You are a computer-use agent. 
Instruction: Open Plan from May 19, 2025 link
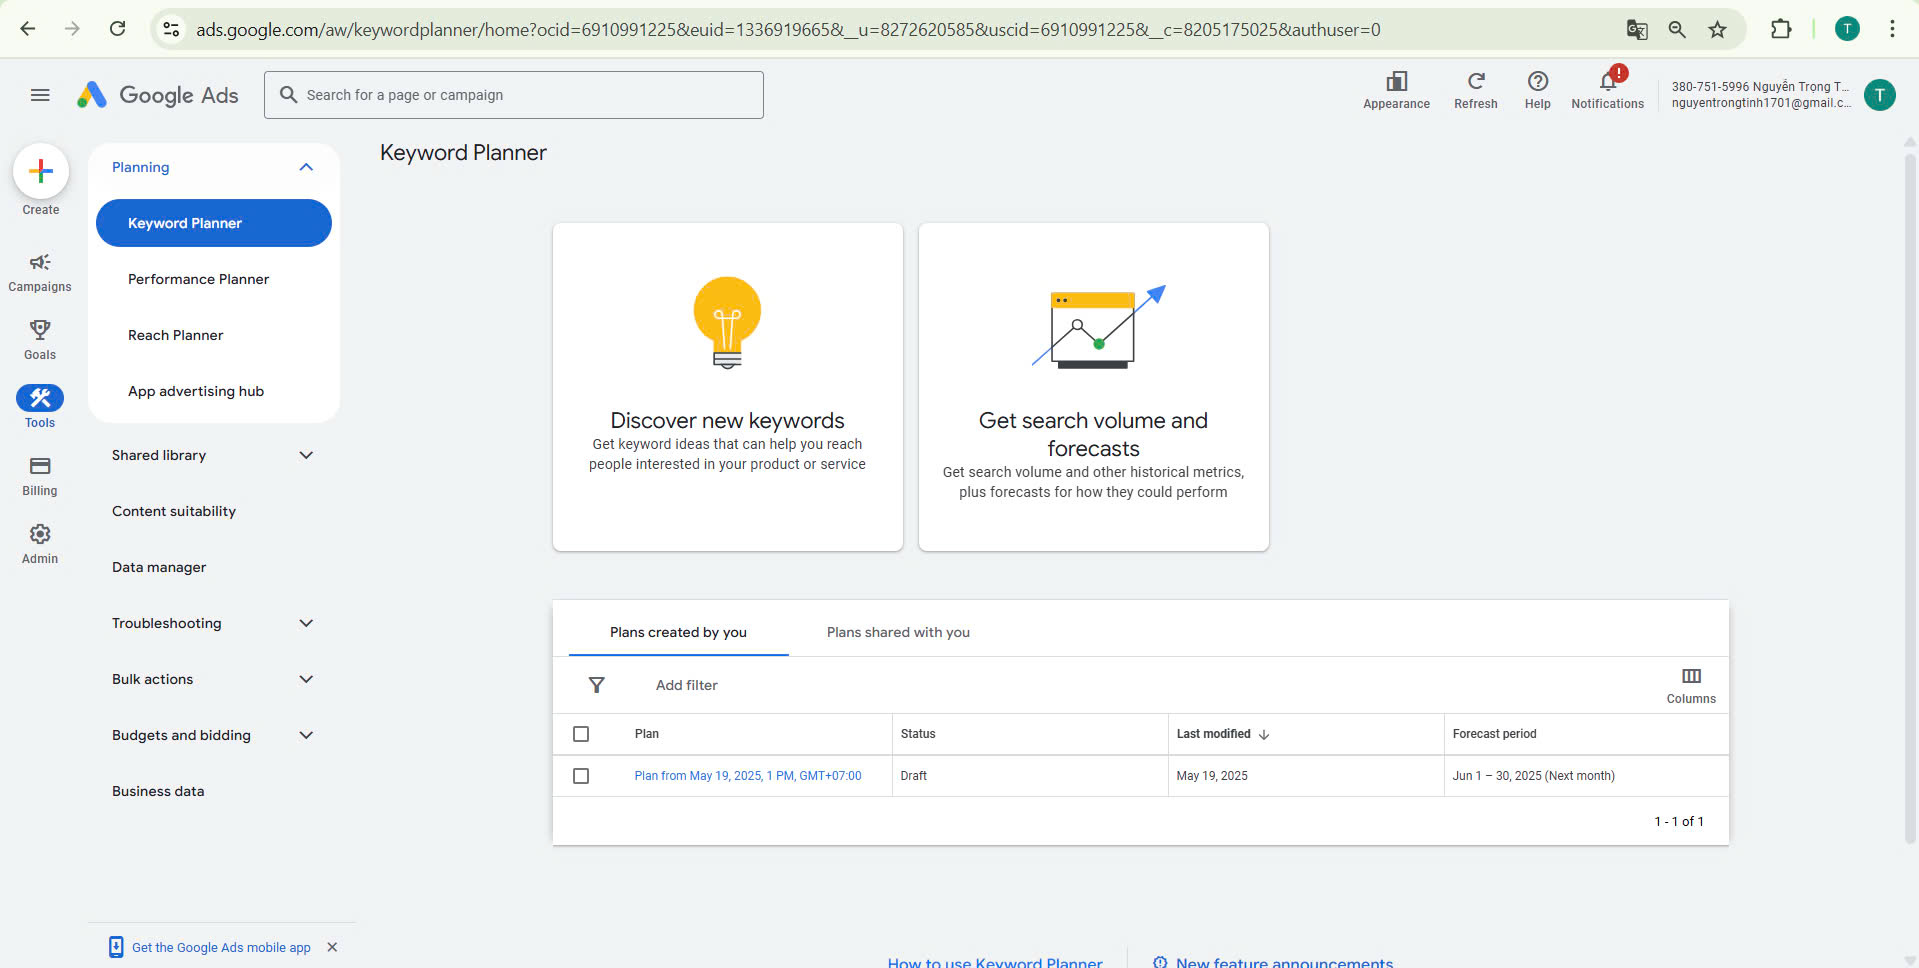pos(748,776)
